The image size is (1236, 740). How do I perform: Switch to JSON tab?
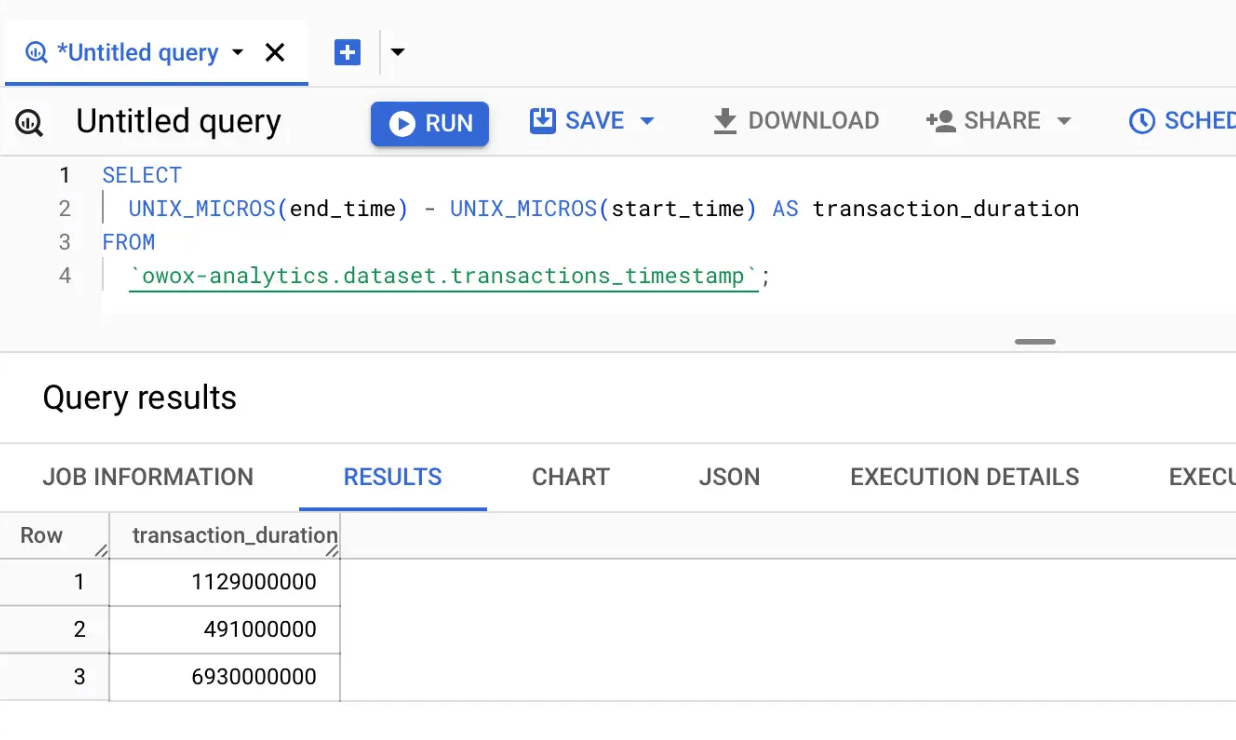(730, 477)
